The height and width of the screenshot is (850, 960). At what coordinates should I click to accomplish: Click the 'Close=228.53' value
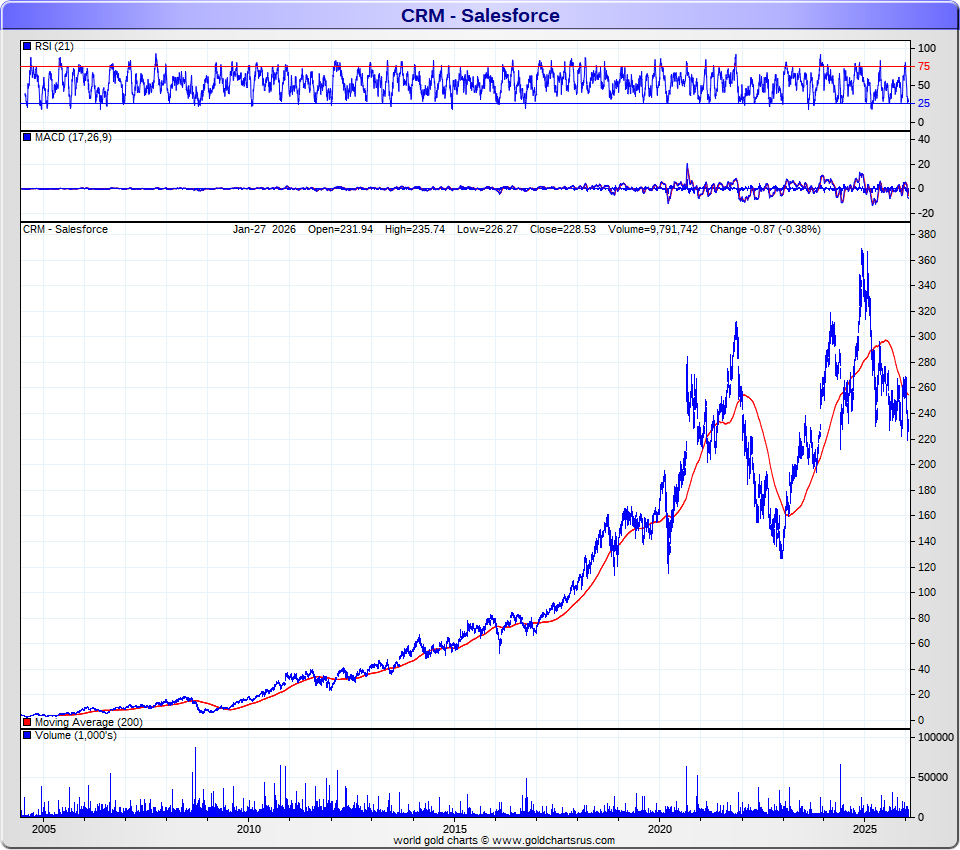(563, 229)
